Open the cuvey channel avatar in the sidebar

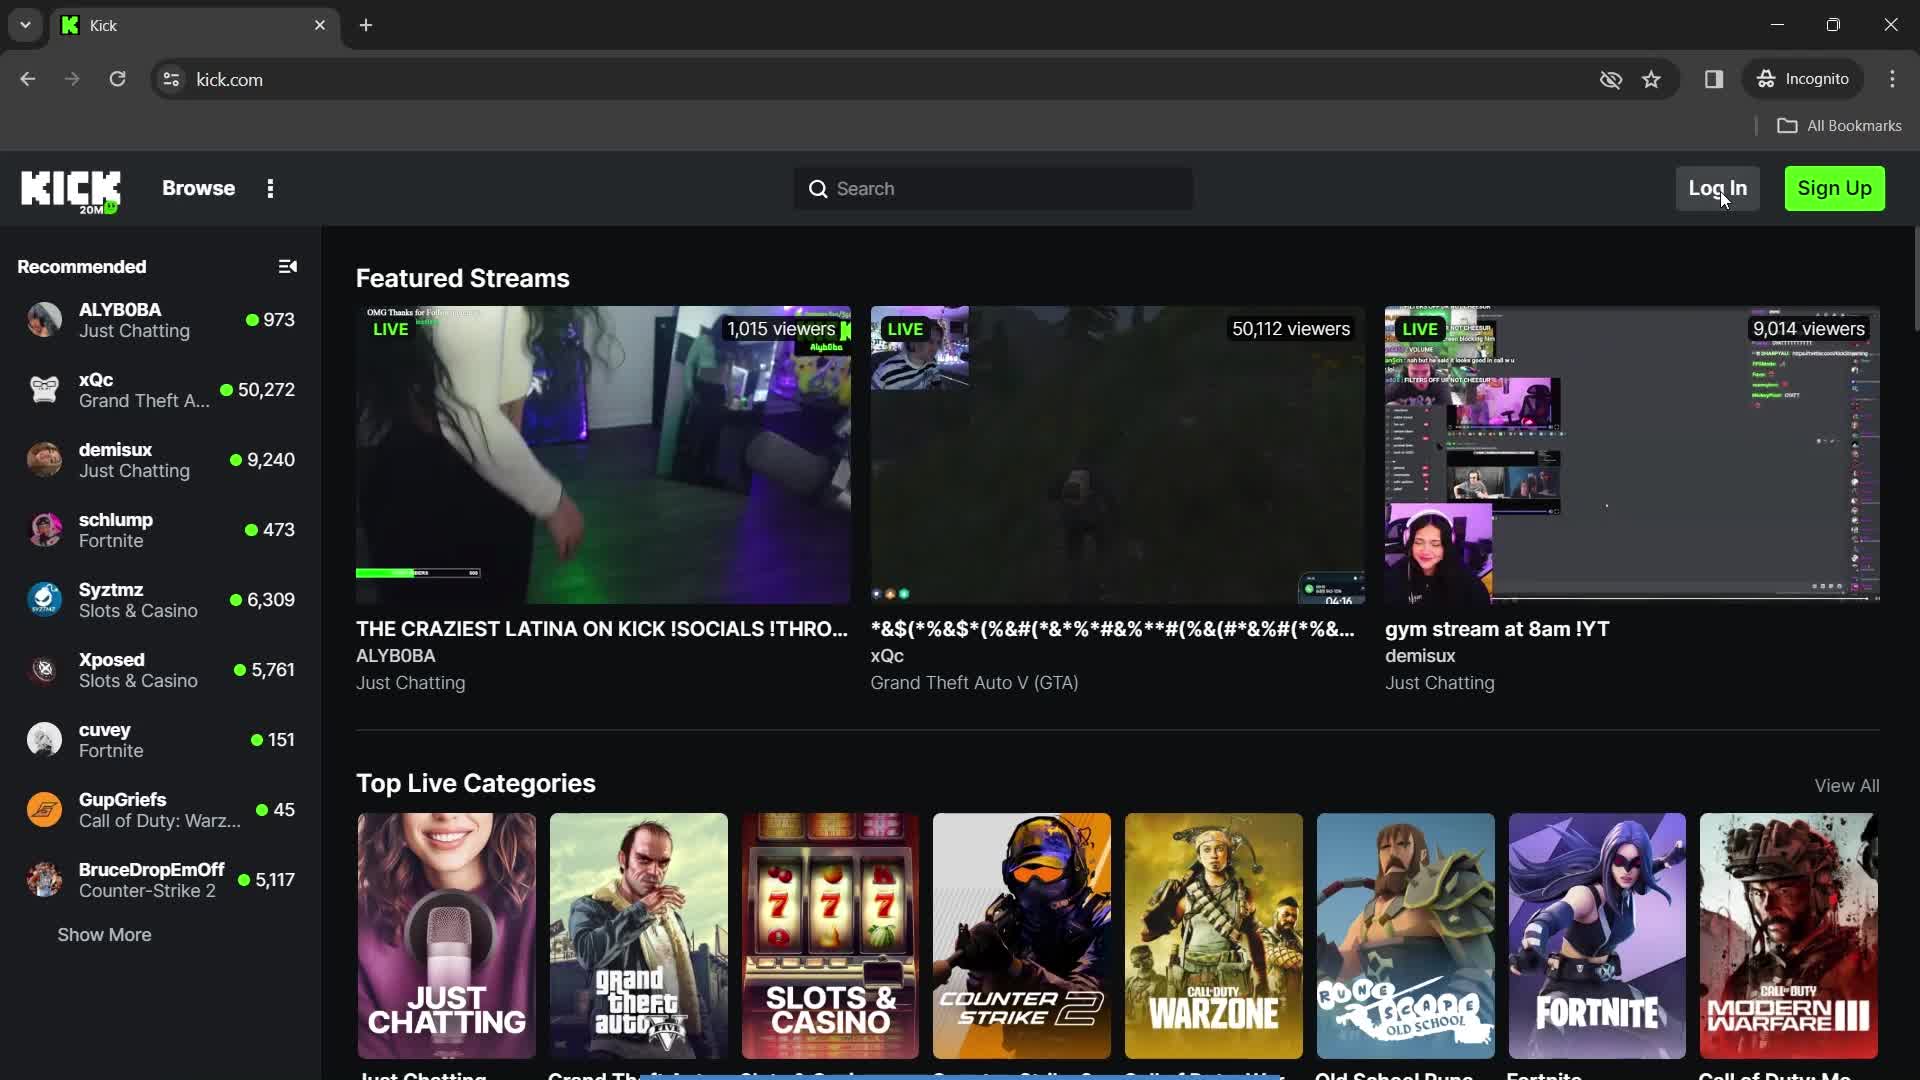(44, 740)
